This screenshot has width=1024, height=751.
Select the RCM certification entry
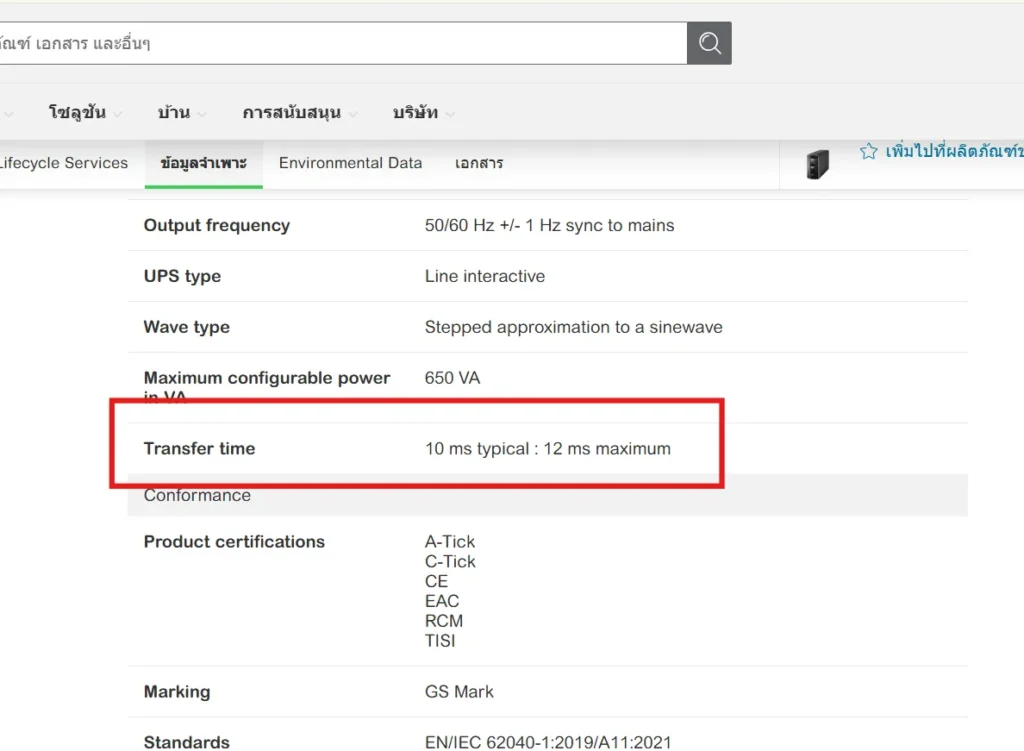(x=443, y=621)
